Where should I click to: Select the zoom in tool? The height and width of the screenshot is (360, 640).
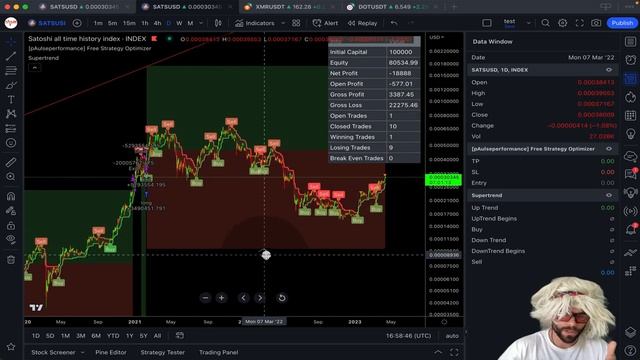11,177
